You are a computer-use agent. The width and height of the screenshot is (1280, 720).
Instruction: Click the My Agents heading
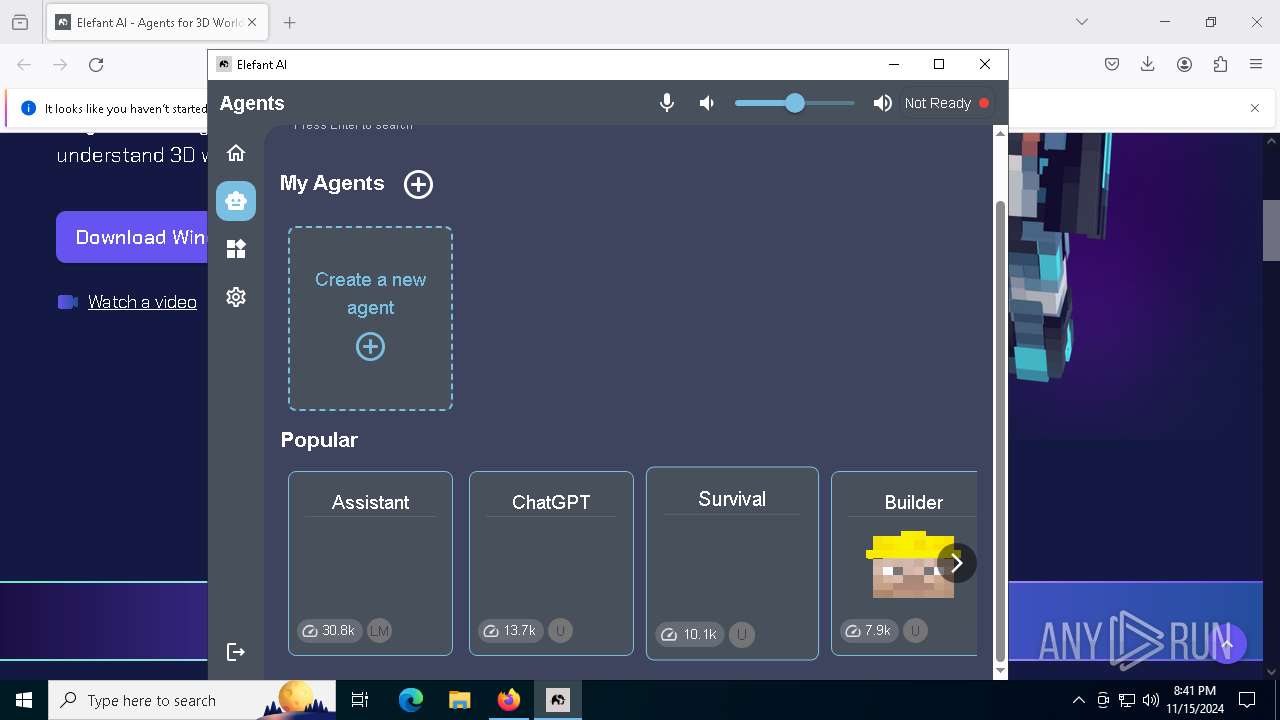332,183
